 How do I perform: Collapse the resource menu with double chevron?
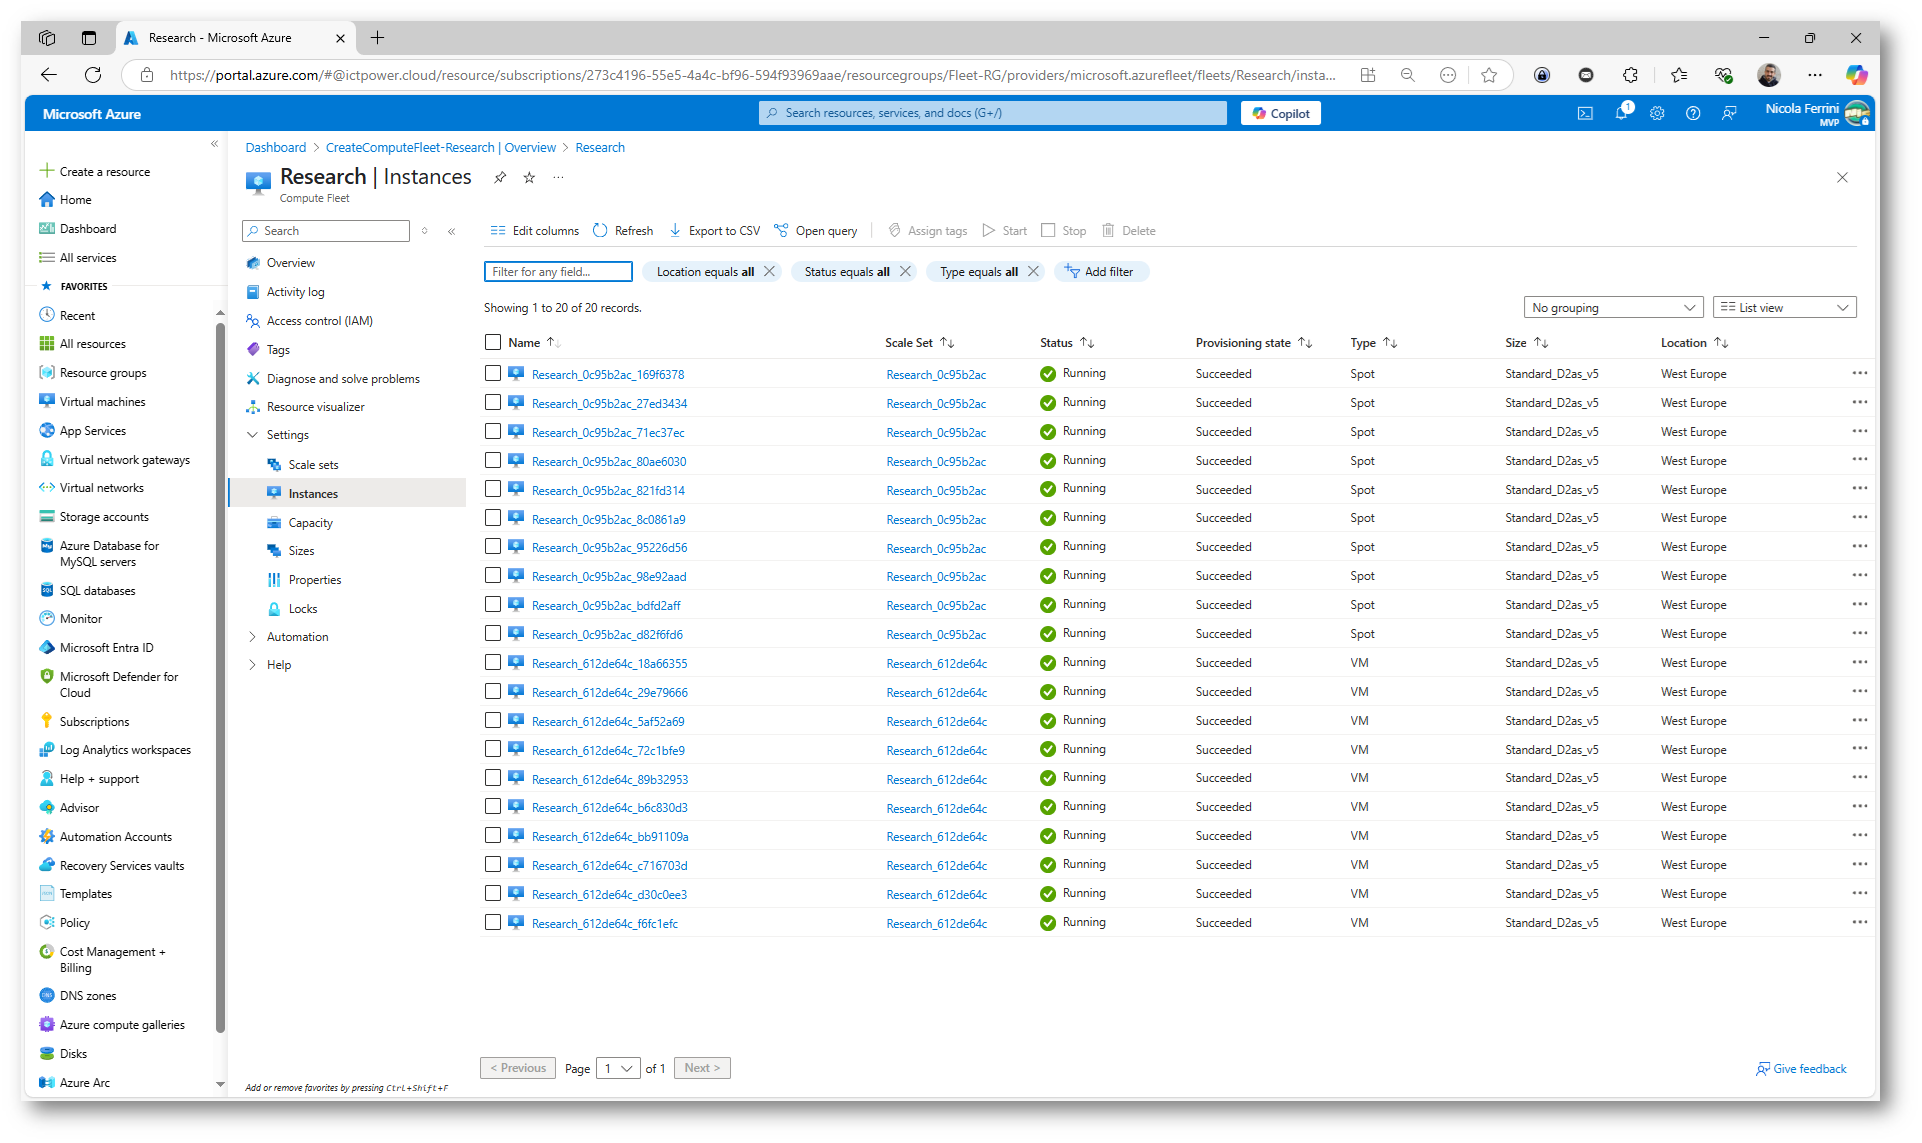pos(452,231)
